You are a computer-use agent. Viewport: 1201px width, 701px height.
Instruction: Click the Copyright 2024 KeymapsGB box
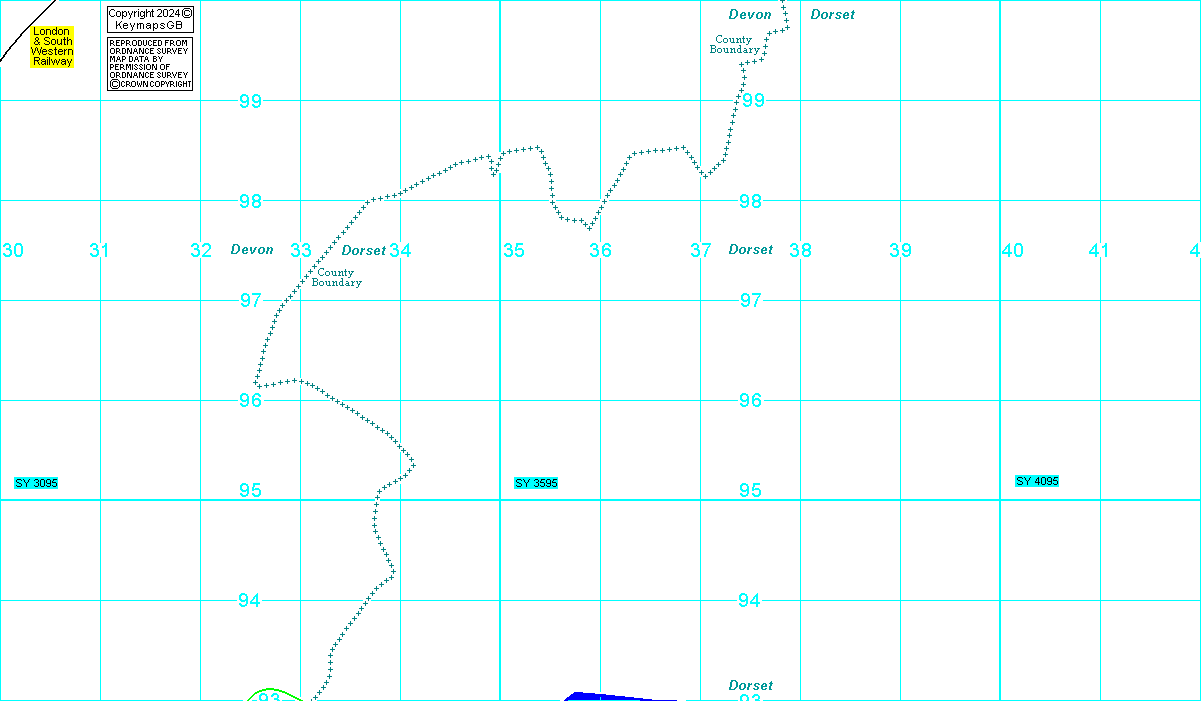click(149, 19)
